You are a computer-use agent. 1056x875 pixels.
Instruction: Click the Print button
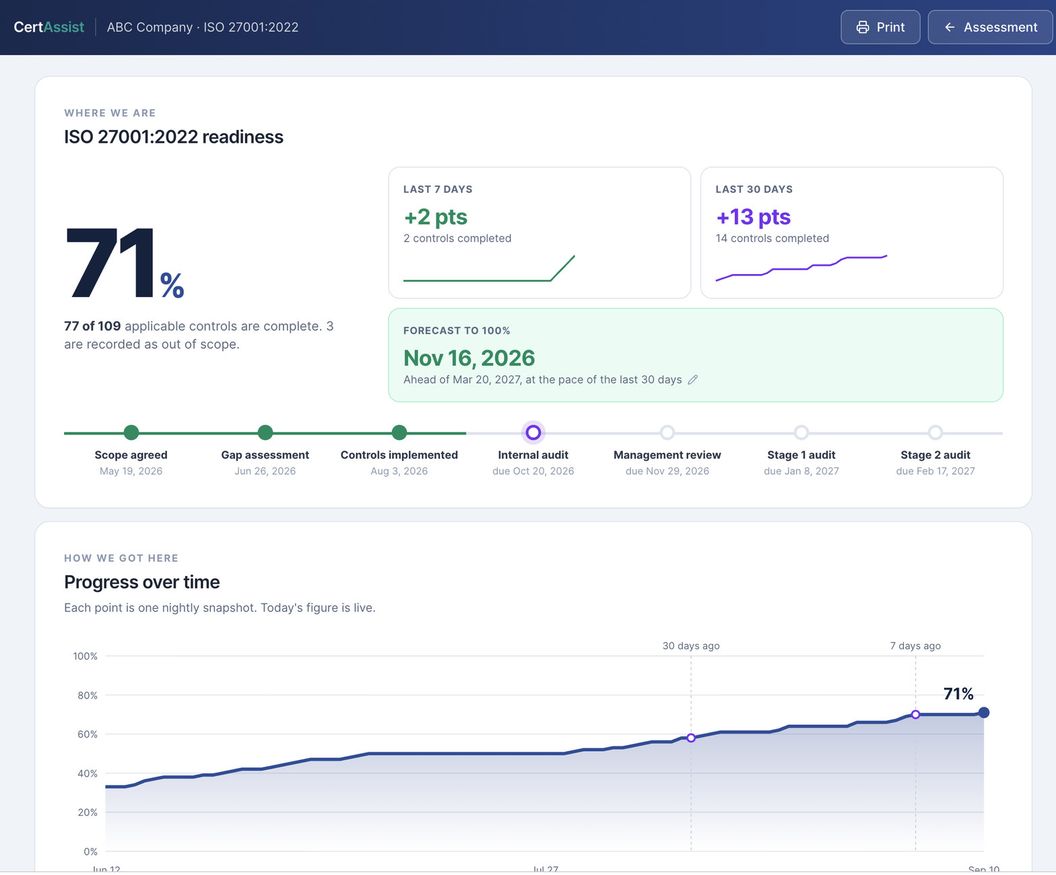[880, 27]
